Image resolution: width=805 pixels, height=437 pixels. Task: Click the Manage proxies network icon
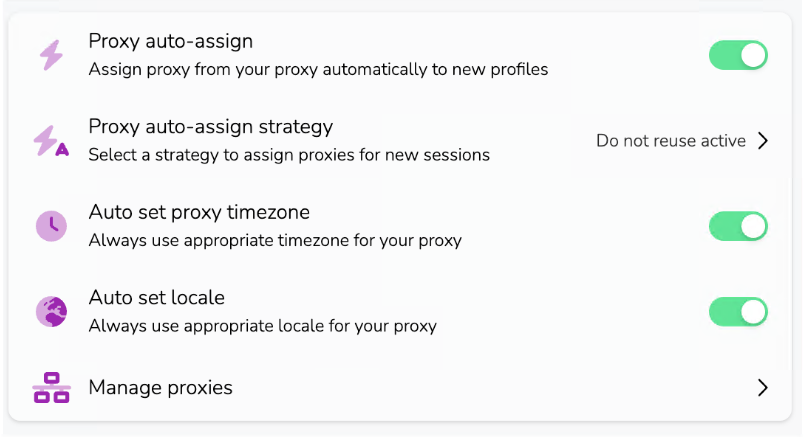51,388
